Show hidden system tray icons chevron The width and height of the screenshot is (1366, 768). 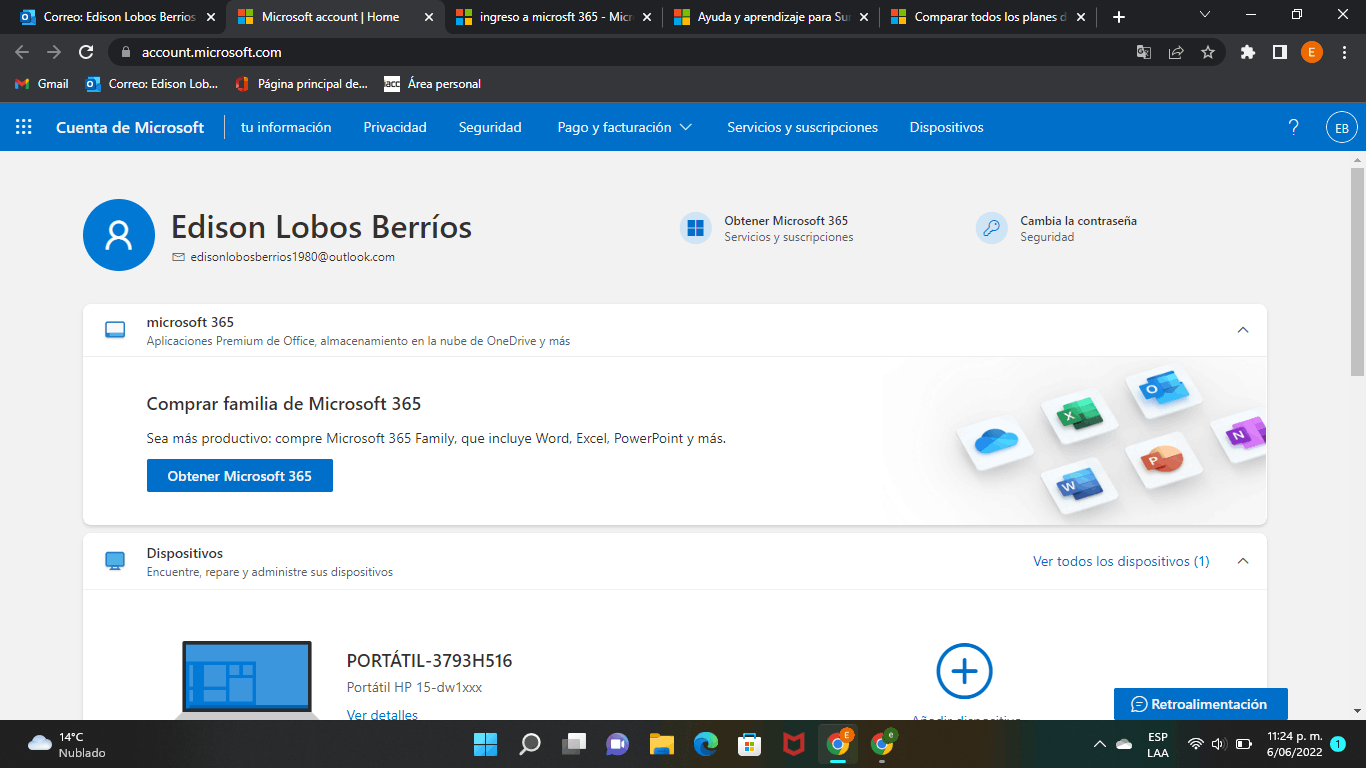(1100, 744)
